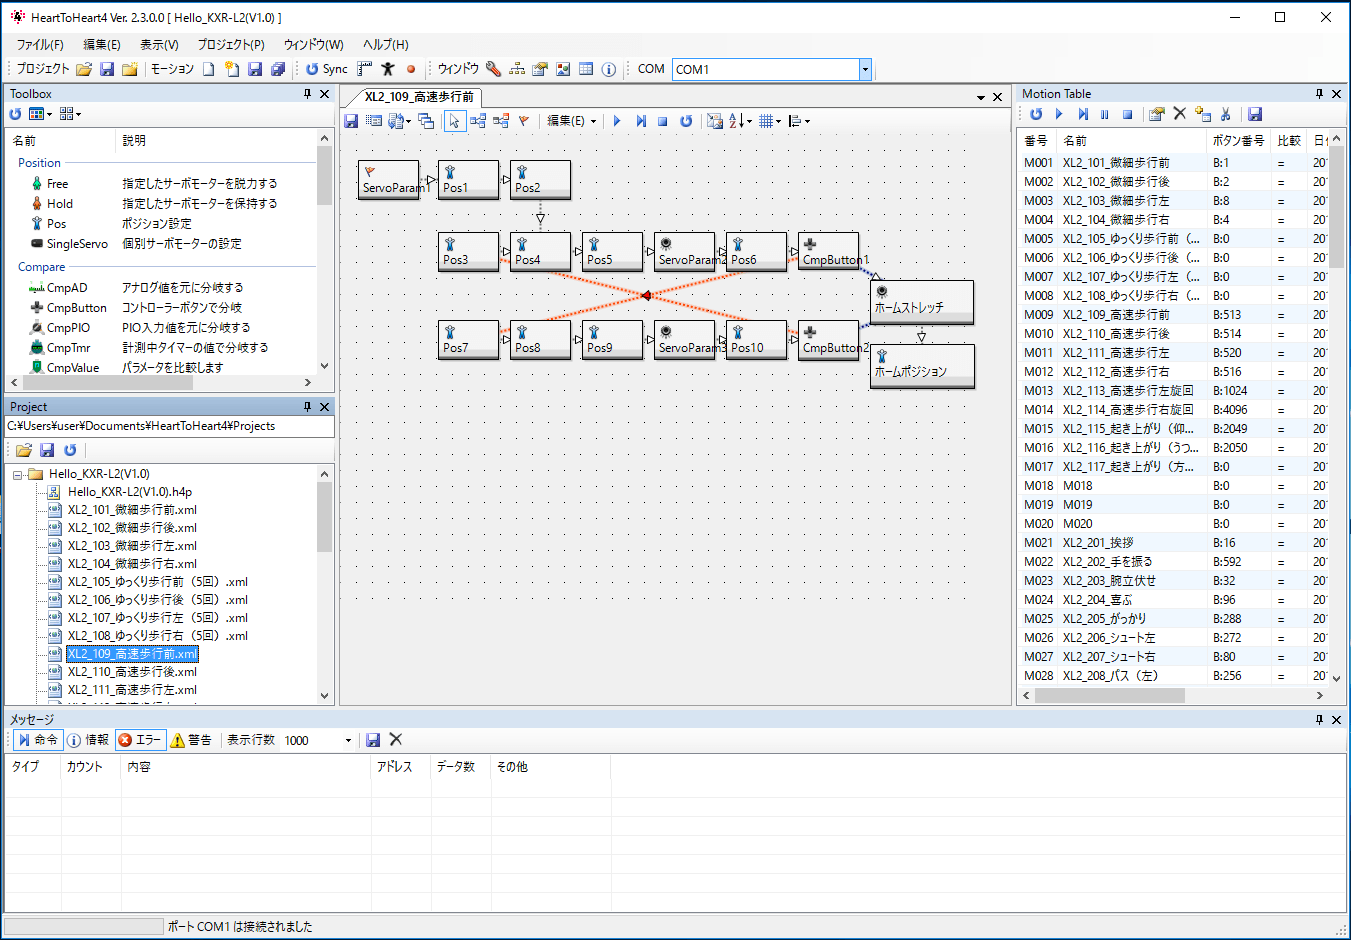Toggle the 情報 message filter

[88, 740]
